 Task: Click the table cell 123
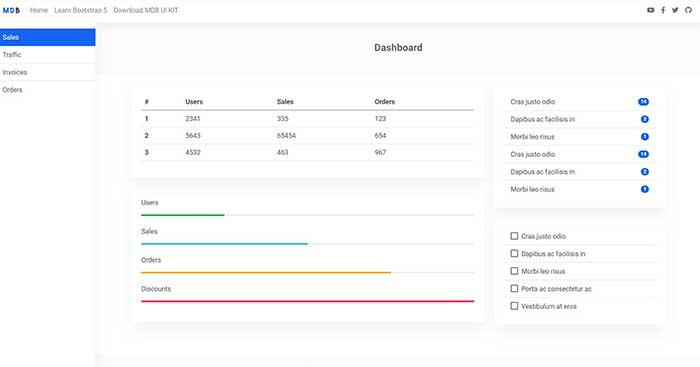point(380,119)
